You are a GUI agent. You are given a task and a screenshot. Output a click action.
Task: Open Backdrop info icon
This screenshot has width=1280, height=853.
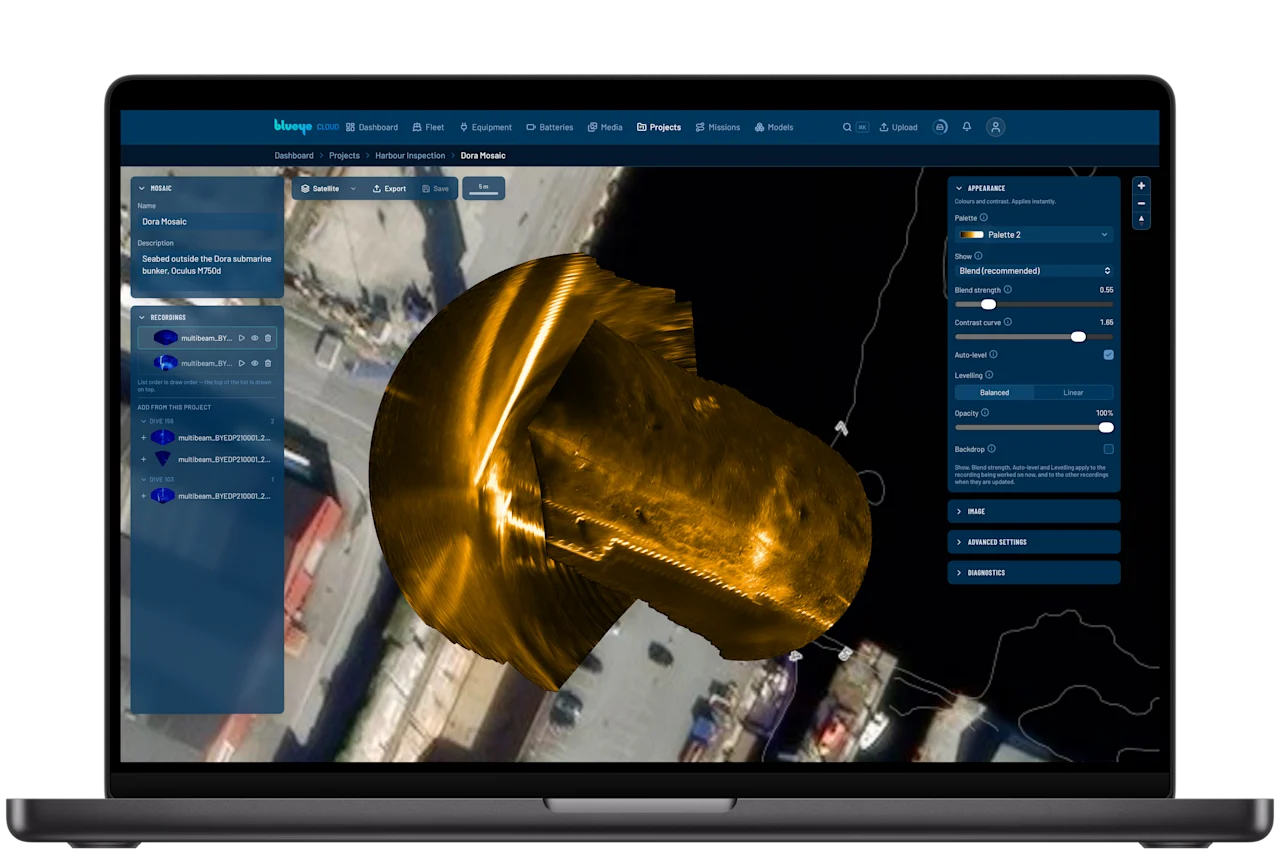point(991,449)
